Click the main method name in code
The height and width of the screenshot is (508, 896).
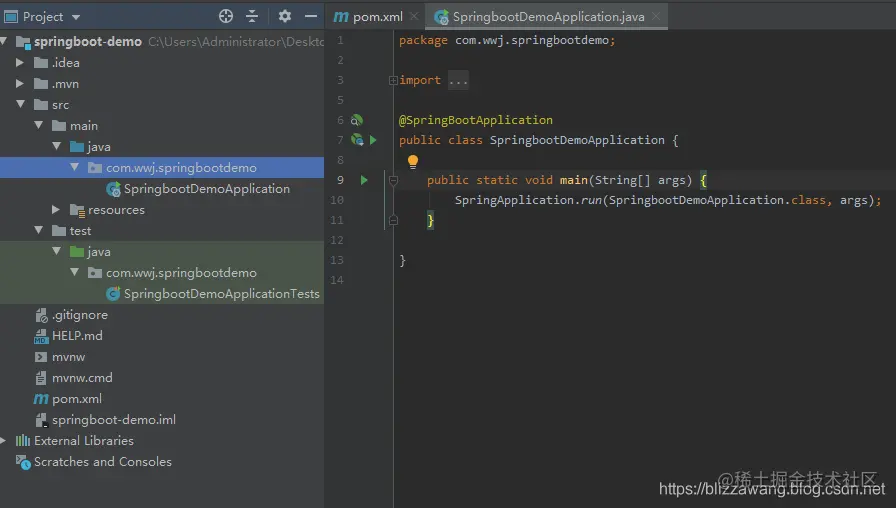click(574, 180)
